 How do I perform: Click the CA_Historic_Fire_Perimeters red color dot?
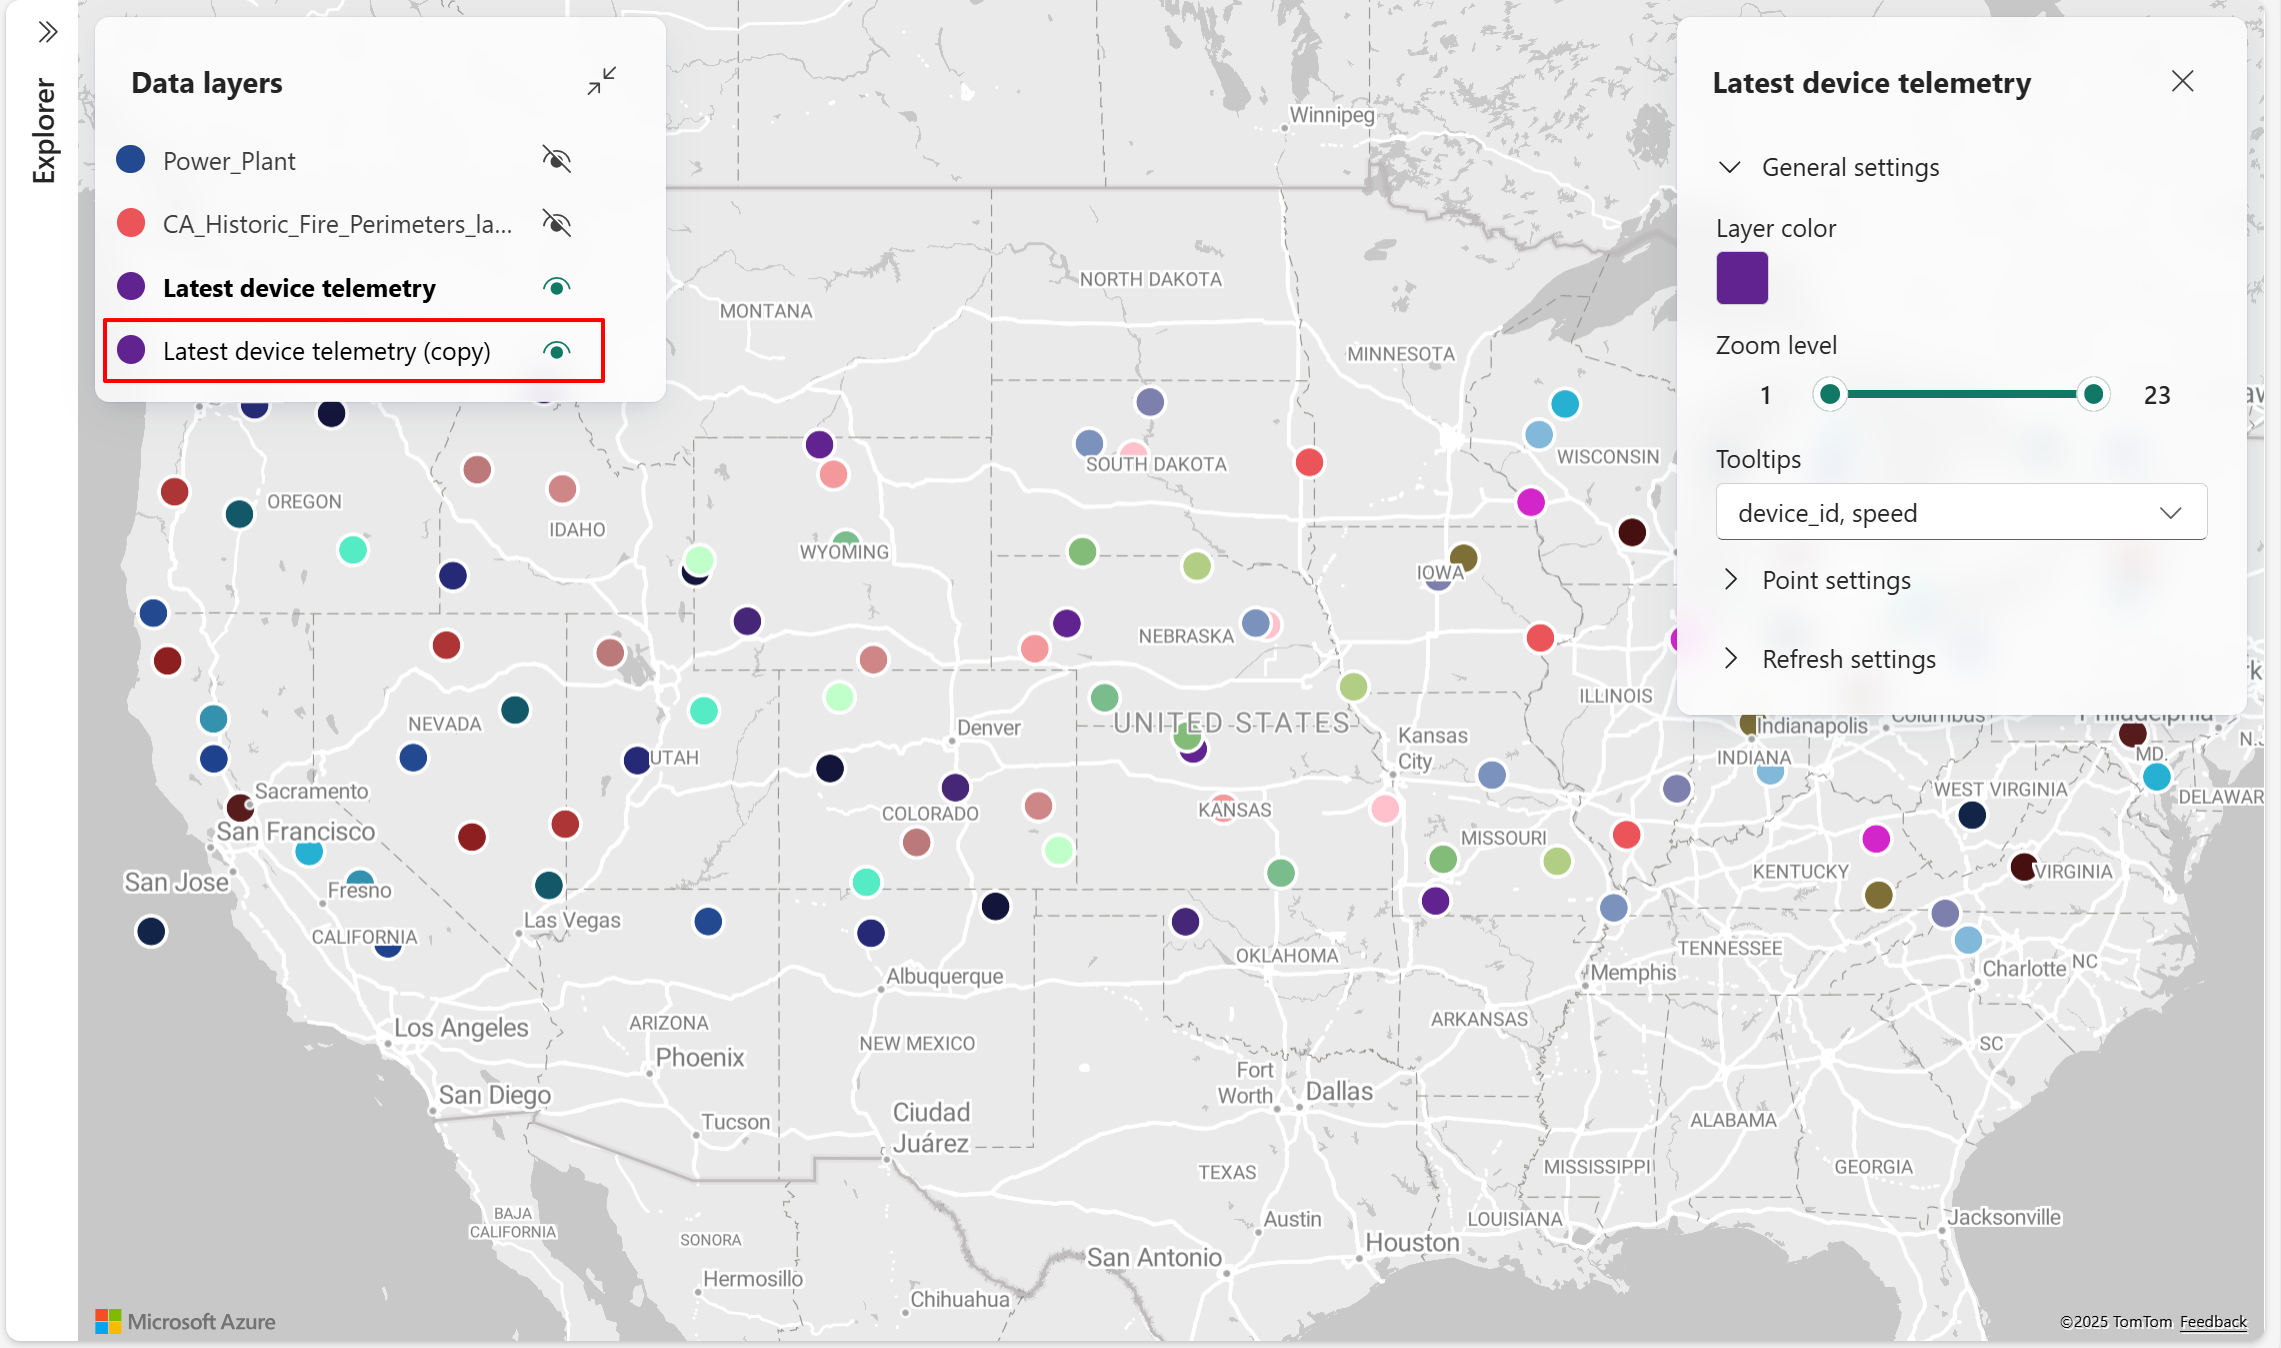click(131, 223)
